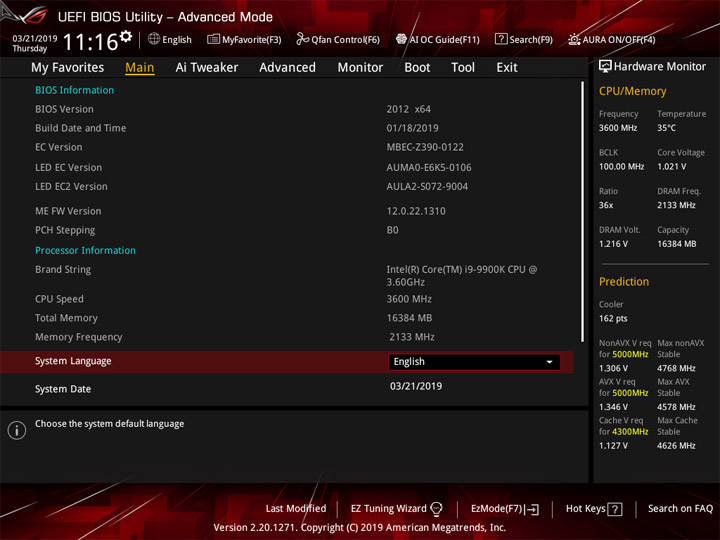
Task: Click the settings gear next to the clock
Action: click(x=126, y=36)
